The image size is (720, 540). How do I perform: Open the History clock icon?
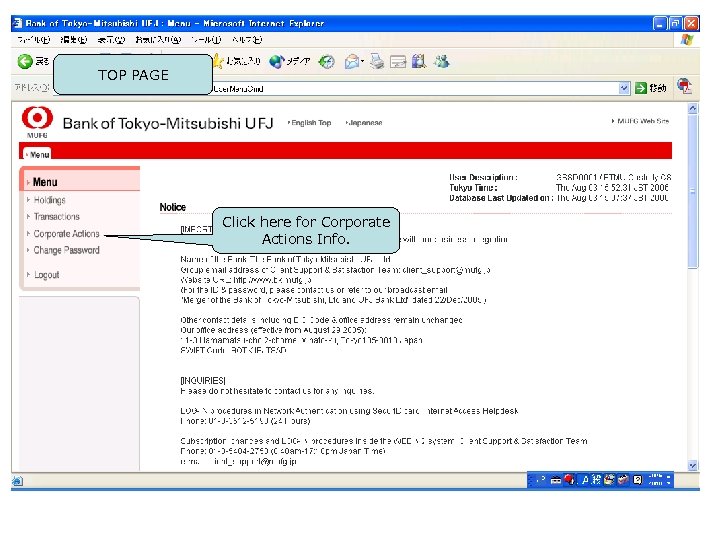[327, 62]
